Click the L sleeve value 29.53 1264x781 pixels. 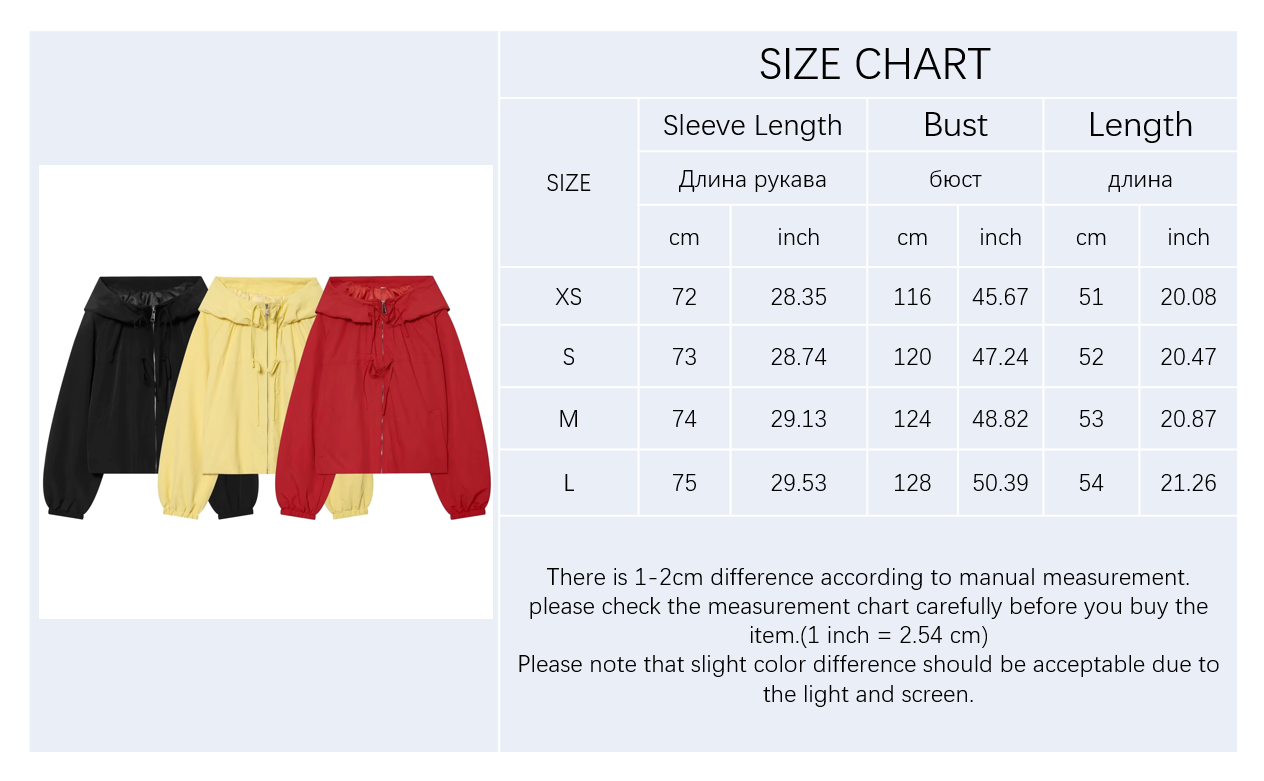point(798,483)
